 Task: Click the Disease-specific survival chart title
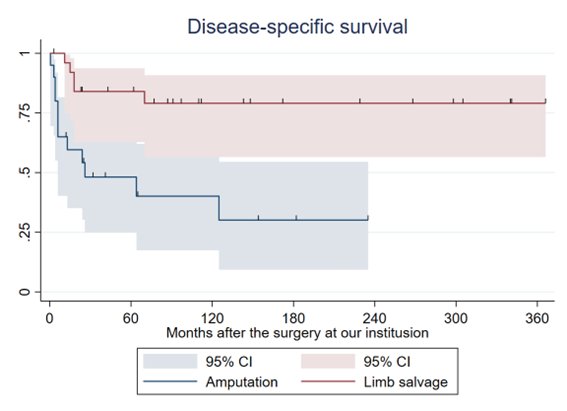point(297,27)
